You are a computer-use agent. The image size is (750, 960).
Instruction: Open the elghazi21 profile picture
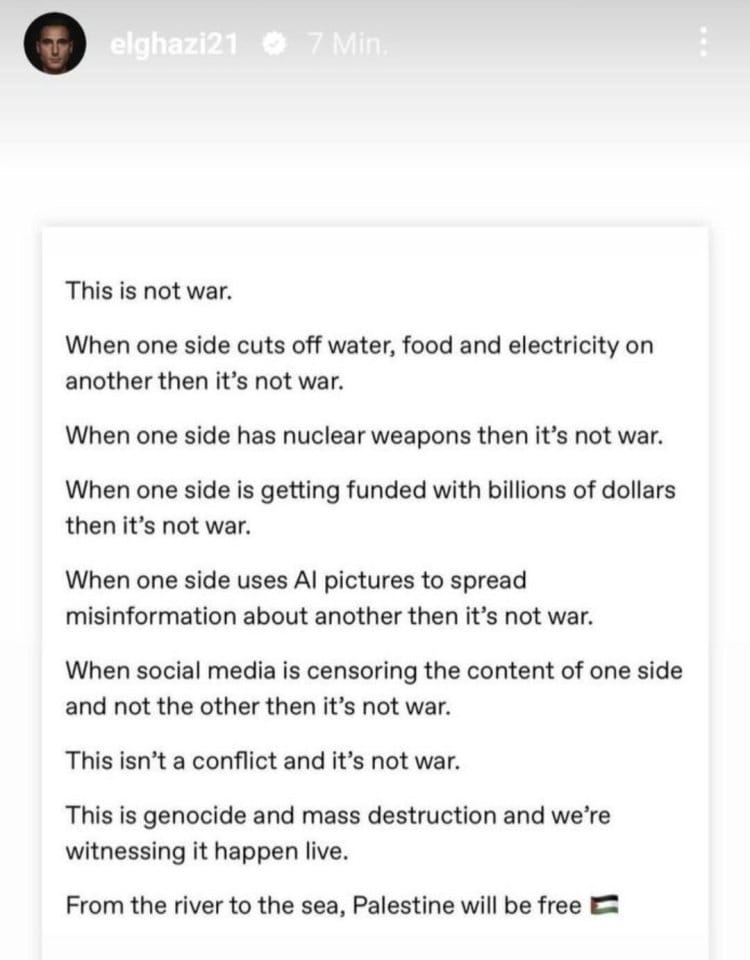click(x=54, y=44)
